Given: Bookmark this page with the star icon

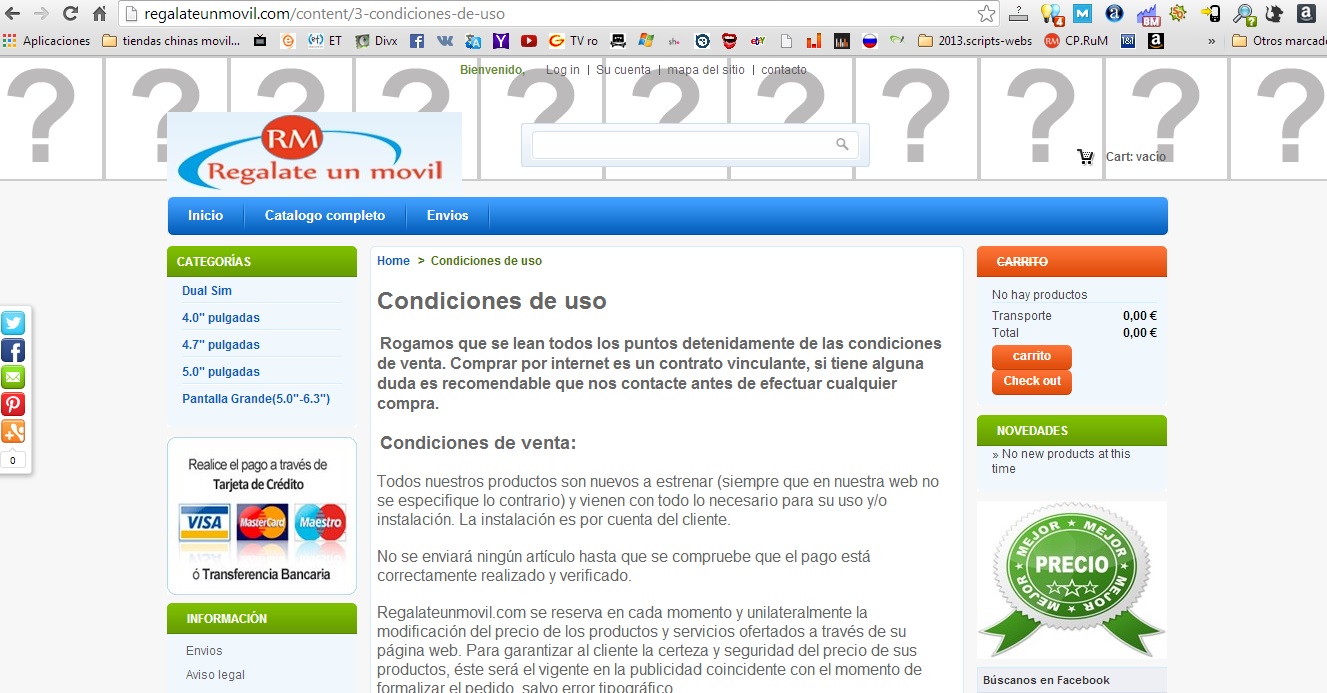Looking at the screenshot, I should pos(987,14).
